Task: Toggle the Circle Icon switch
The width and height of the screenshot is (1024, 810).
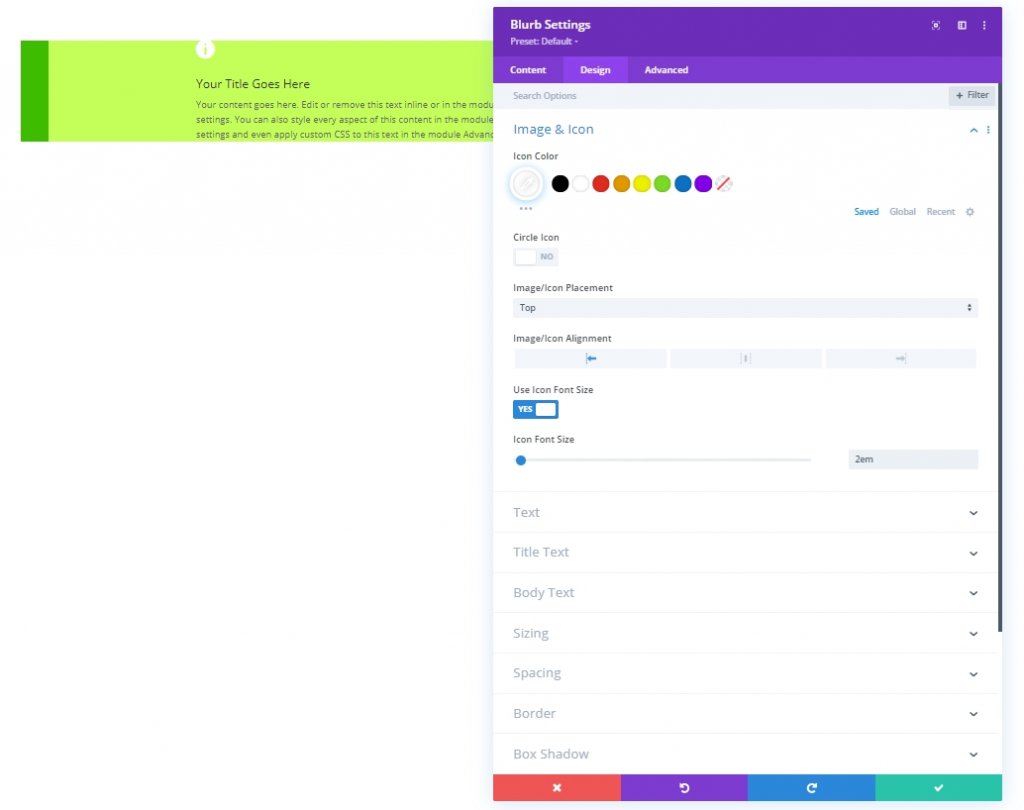Action: (536, 257)
